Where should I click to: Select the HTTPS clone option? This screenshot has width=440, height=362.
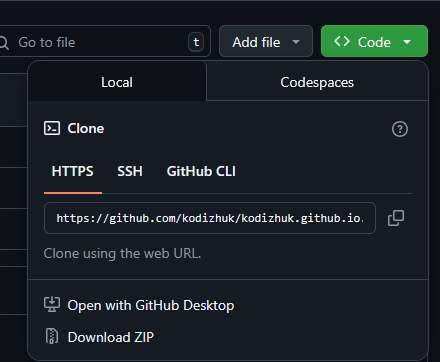[73, 171]
